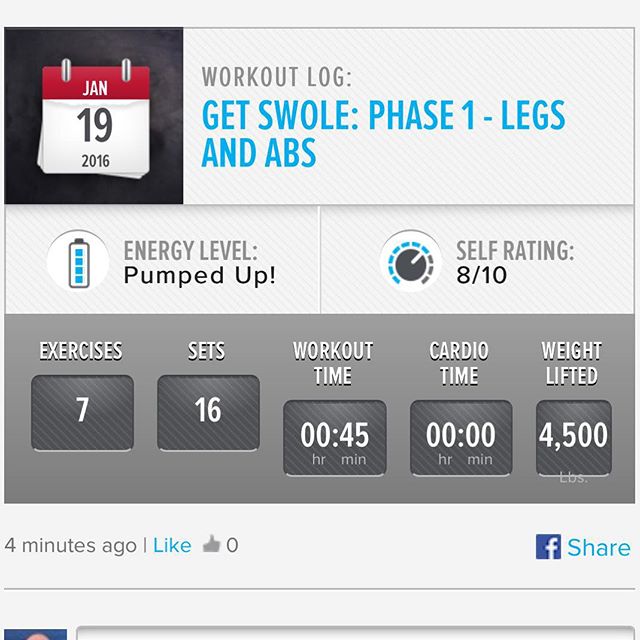This screenshot has height=640, width=640.
Task: Click the user avatar thumbnail at bottom
Action: click(36, 634)
